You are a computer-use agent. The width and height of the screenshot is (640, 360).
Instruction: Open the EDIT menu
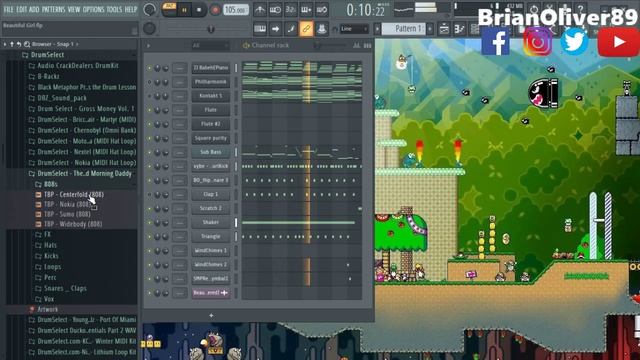(22, 9)
